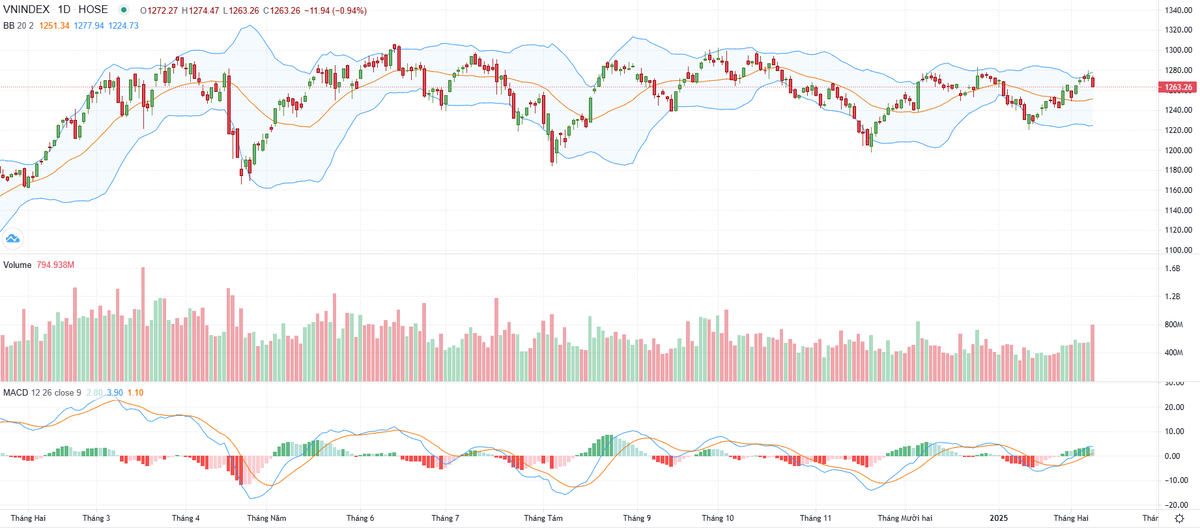Open chart settings gear icon
1200x528 pixels.
point(1178,520)
